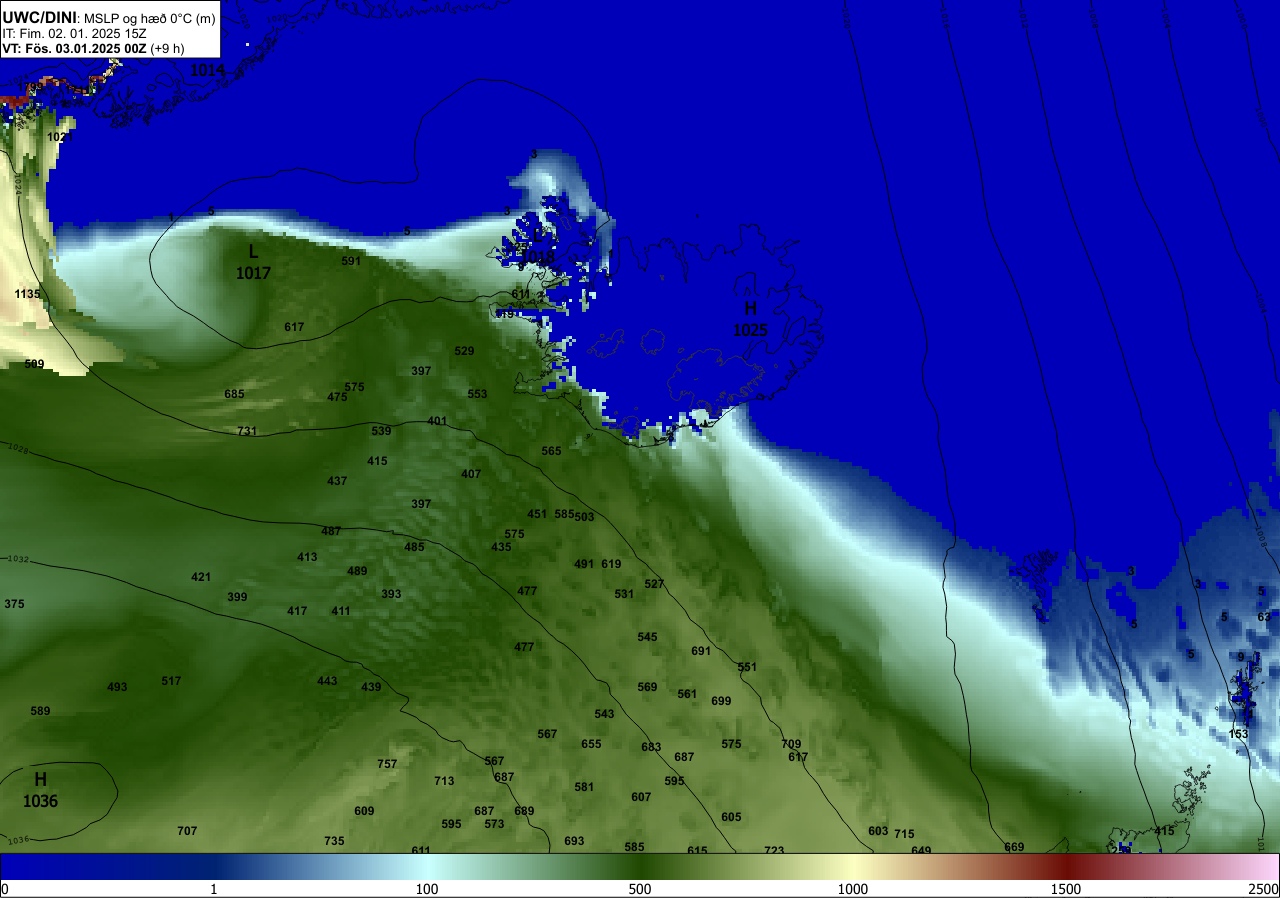Click the height value '691'
This screenshot has width=1280, height=898.
(701, 651)
